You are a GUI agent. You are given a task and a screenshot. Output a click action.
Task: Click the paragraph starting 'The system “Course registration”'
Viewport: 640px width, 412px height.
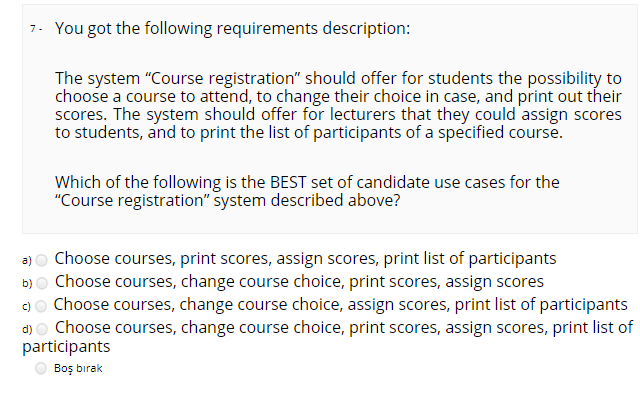tap(338, 105)
